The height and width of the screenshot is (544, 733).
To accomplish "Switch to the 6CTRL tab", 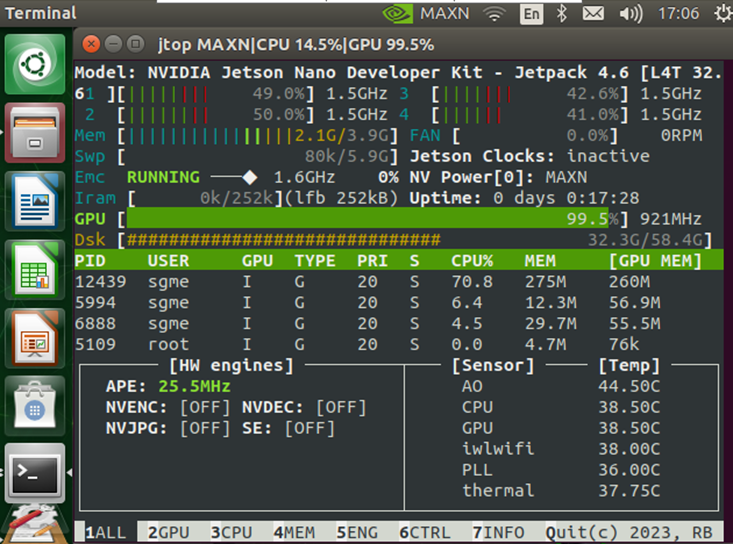I will point(425,532).
